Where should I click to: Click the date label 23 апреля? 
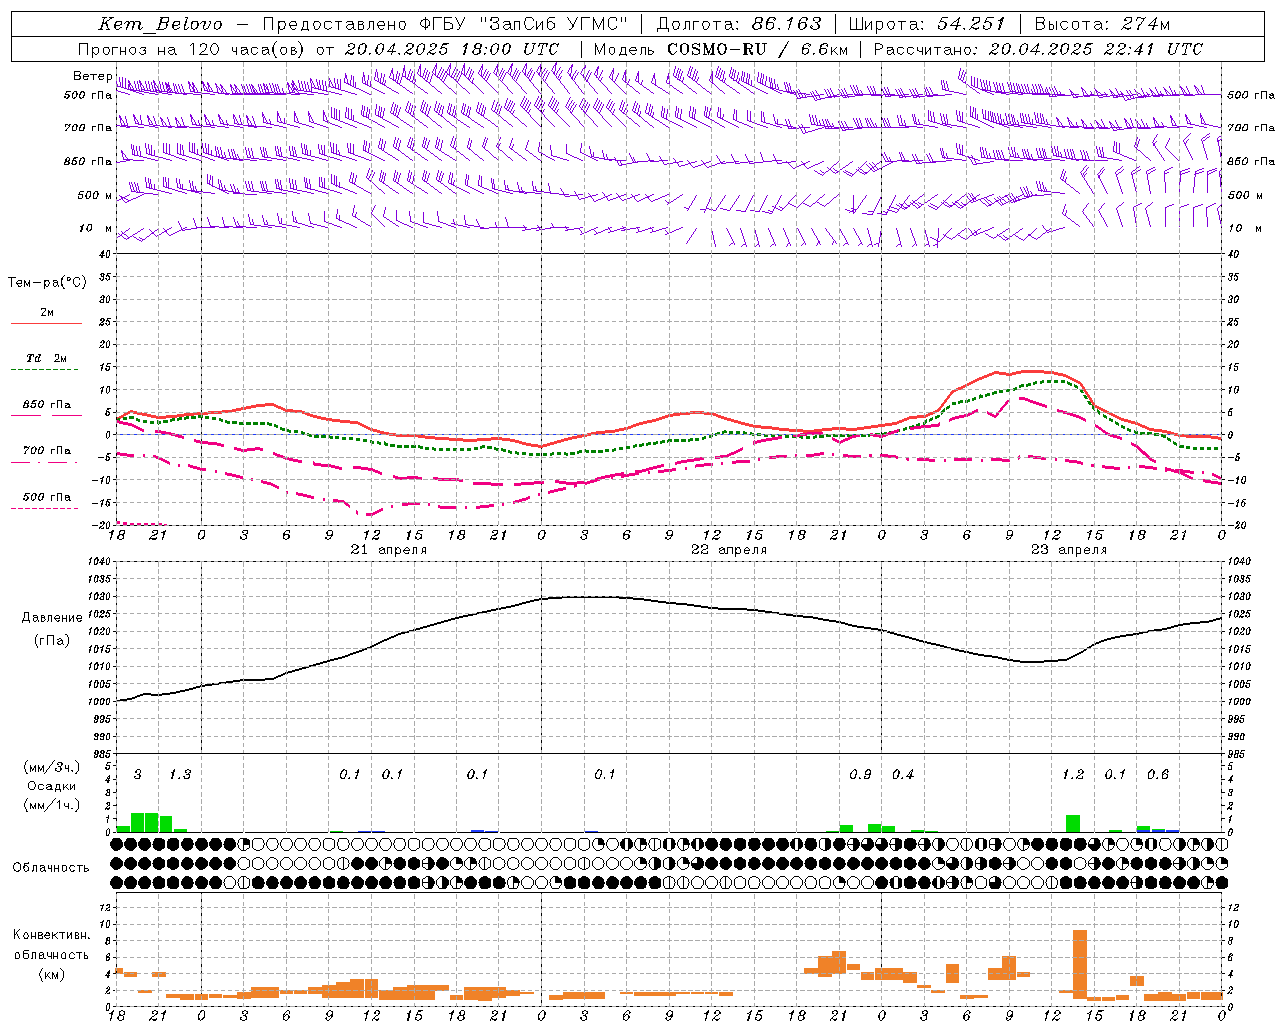pos(1069,550)
